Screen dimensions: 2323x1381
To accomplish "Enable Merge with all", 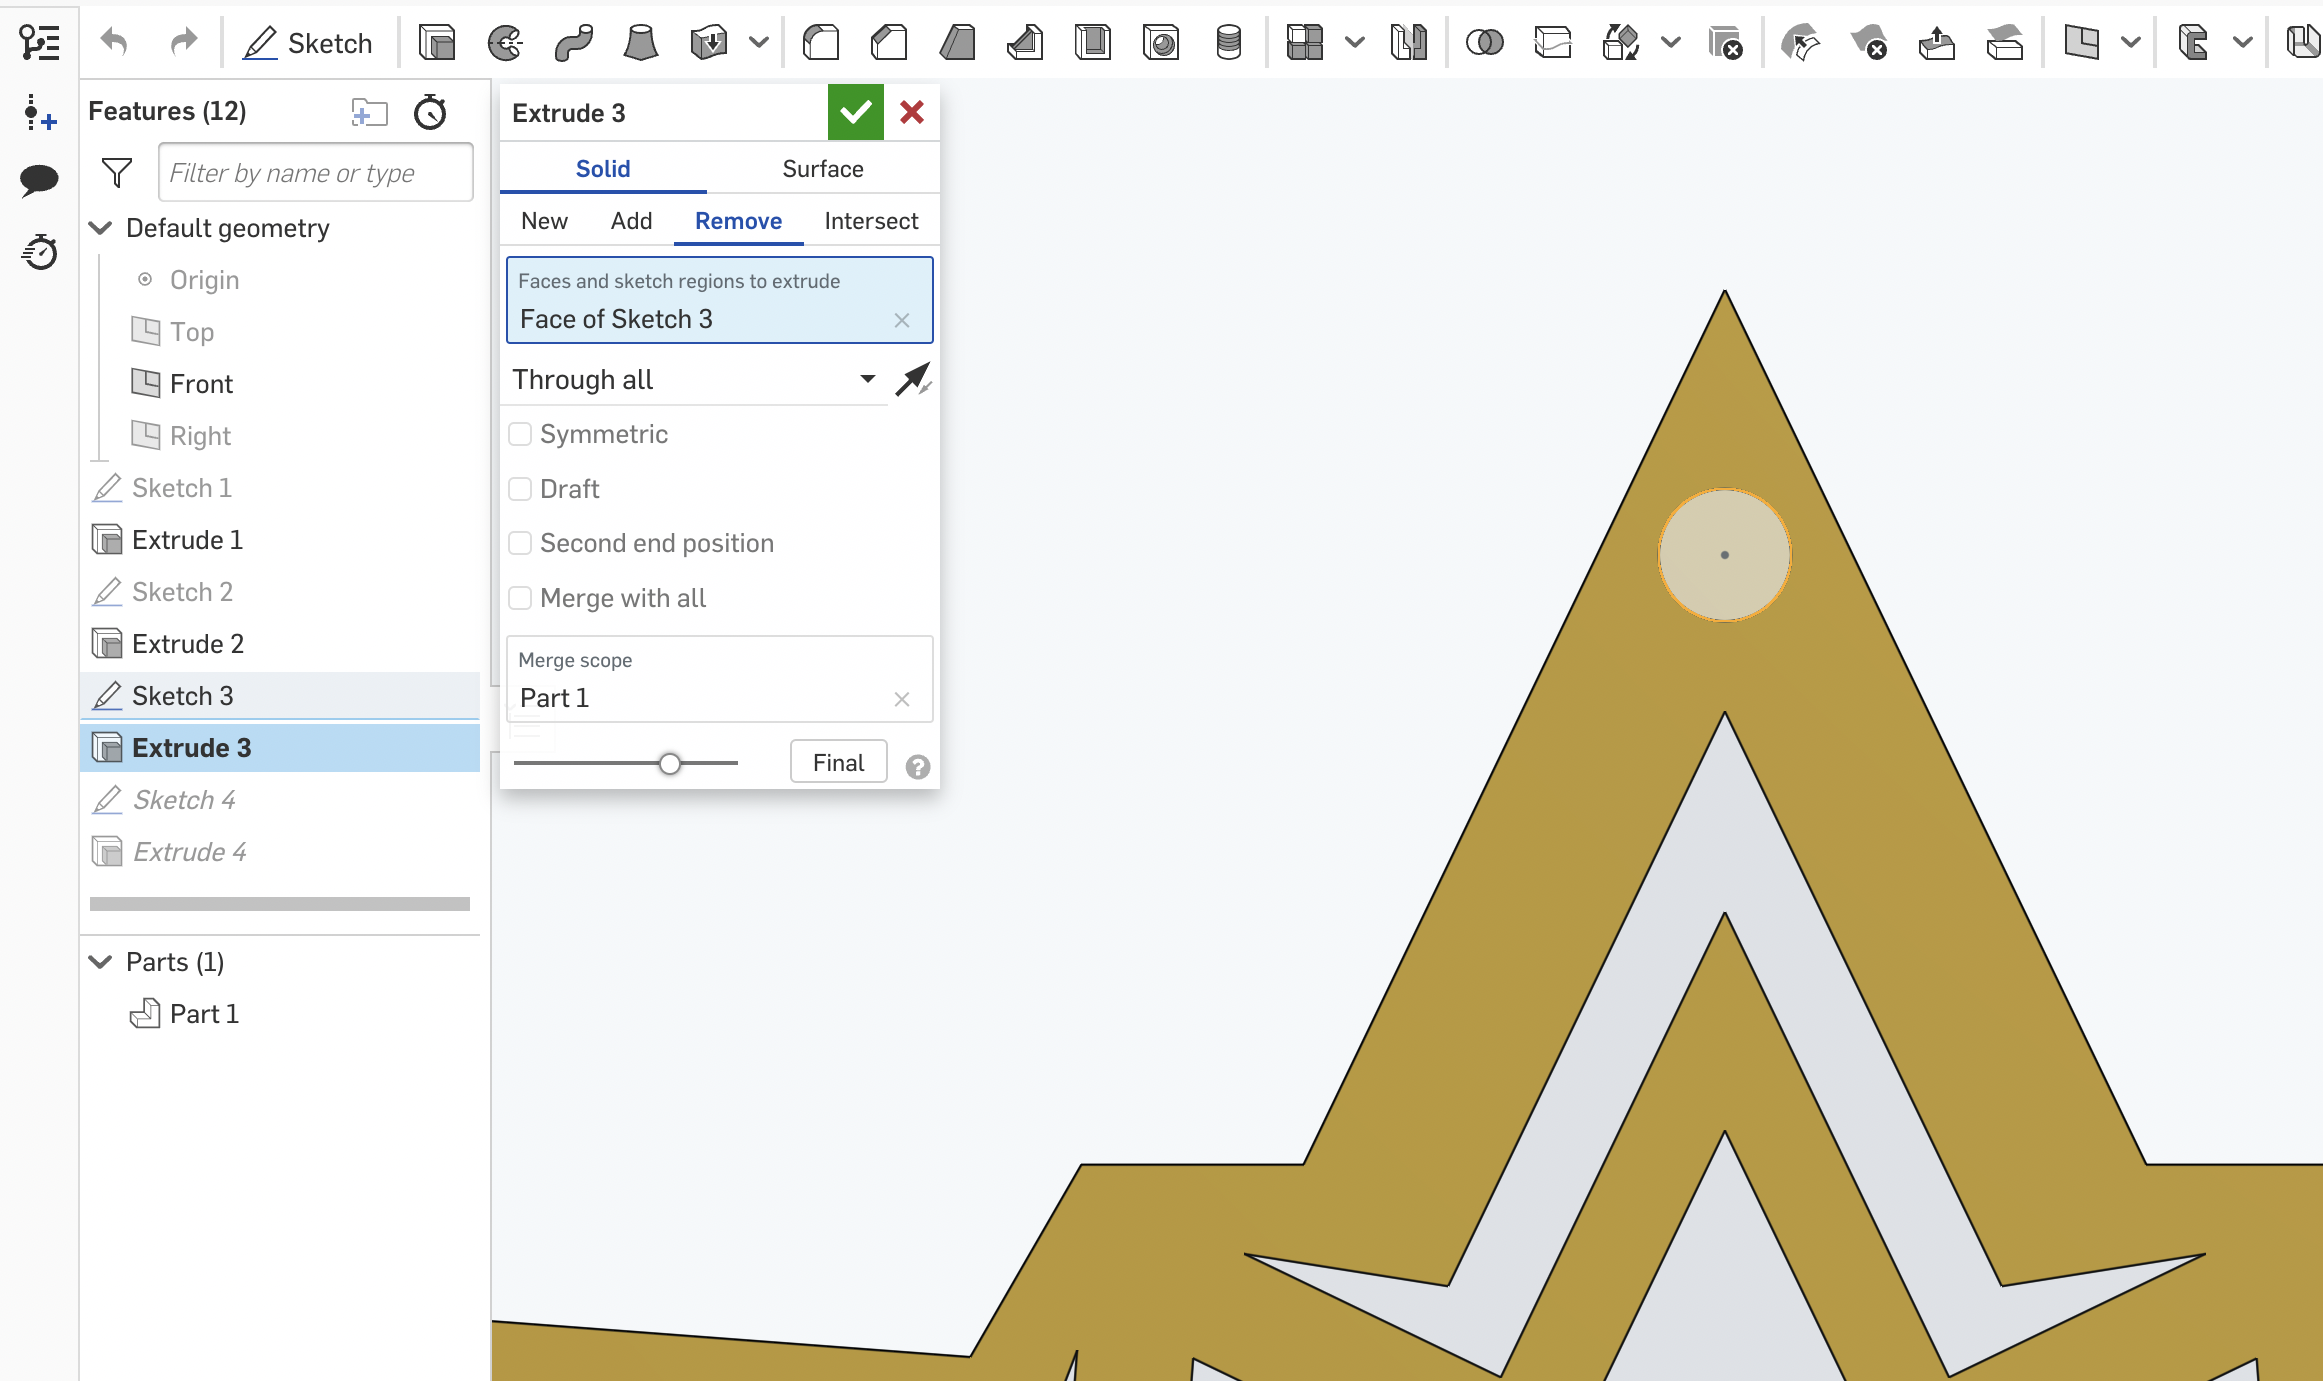I will click(x=520, y=597).
